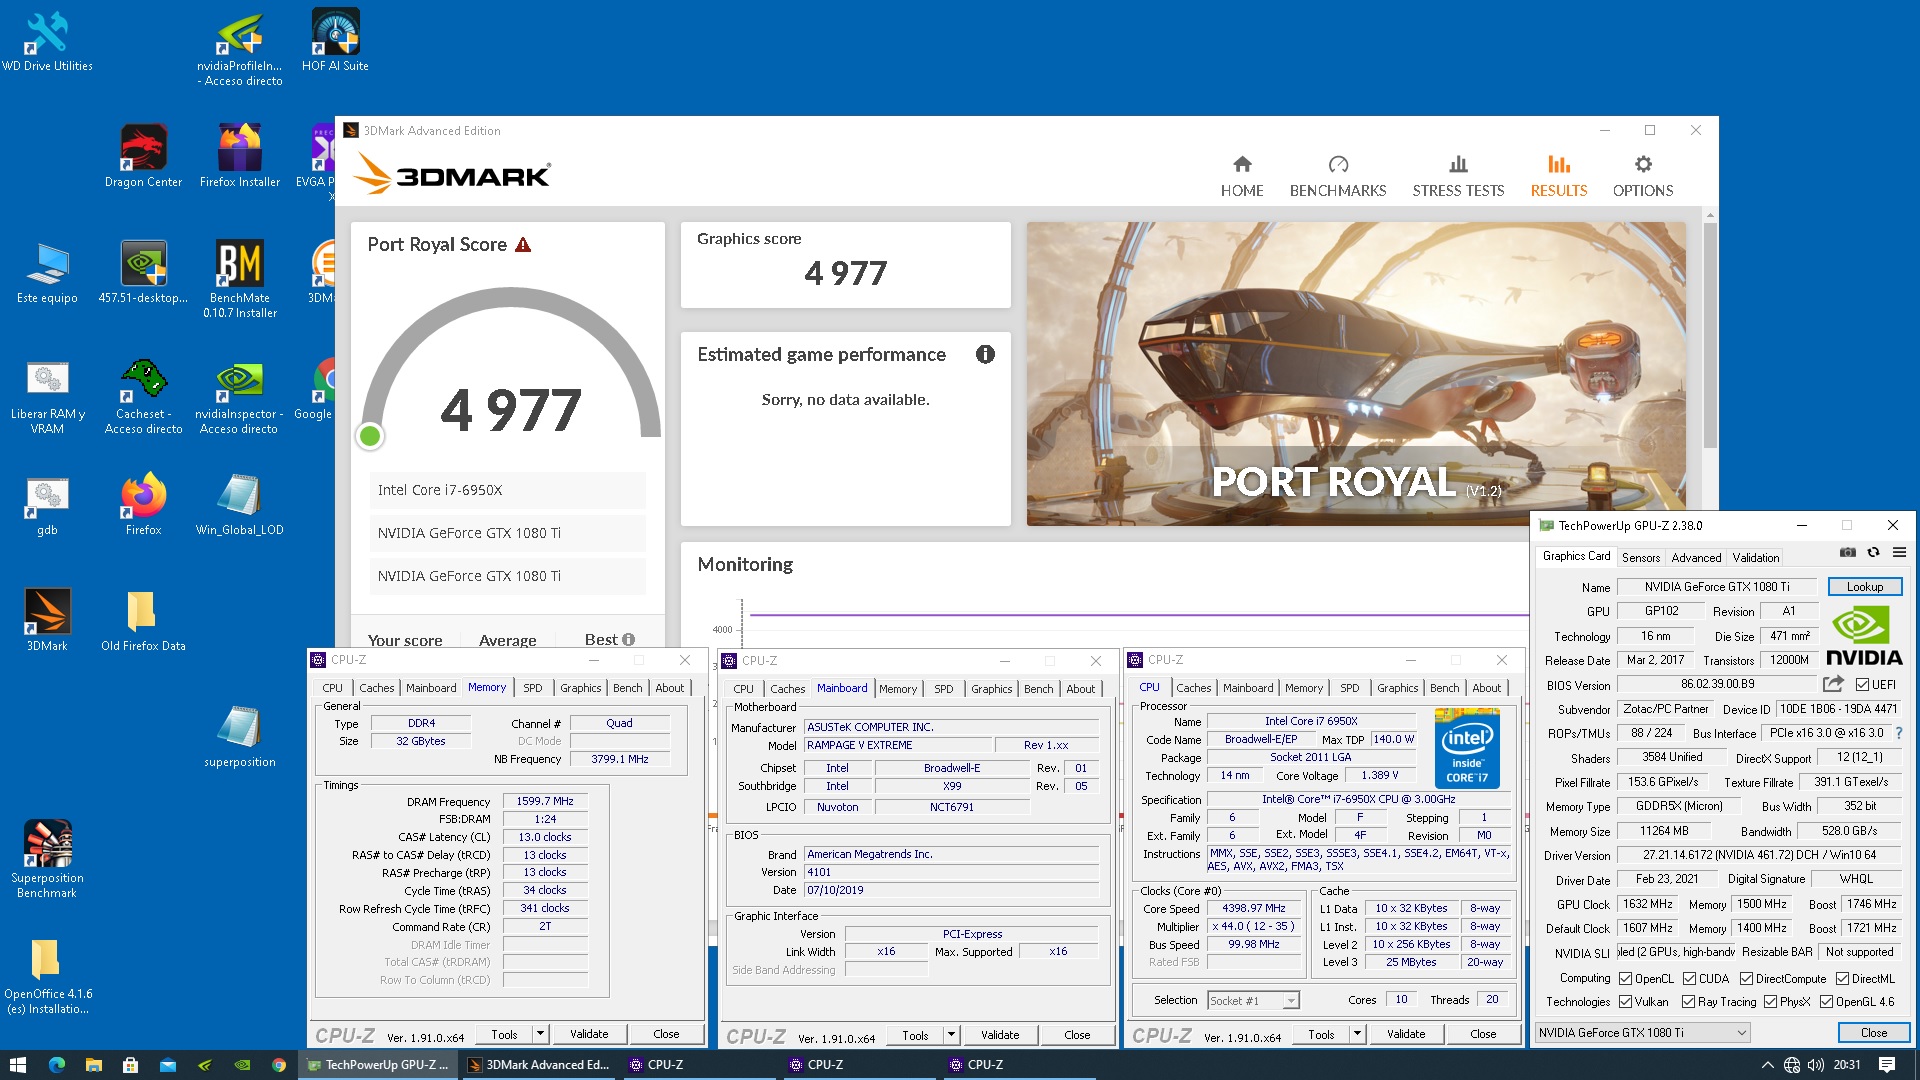The image size is (1920, 1080).
Task: Switch to the Advanced tab in GPU-Z
Action: pos(1696,558)
